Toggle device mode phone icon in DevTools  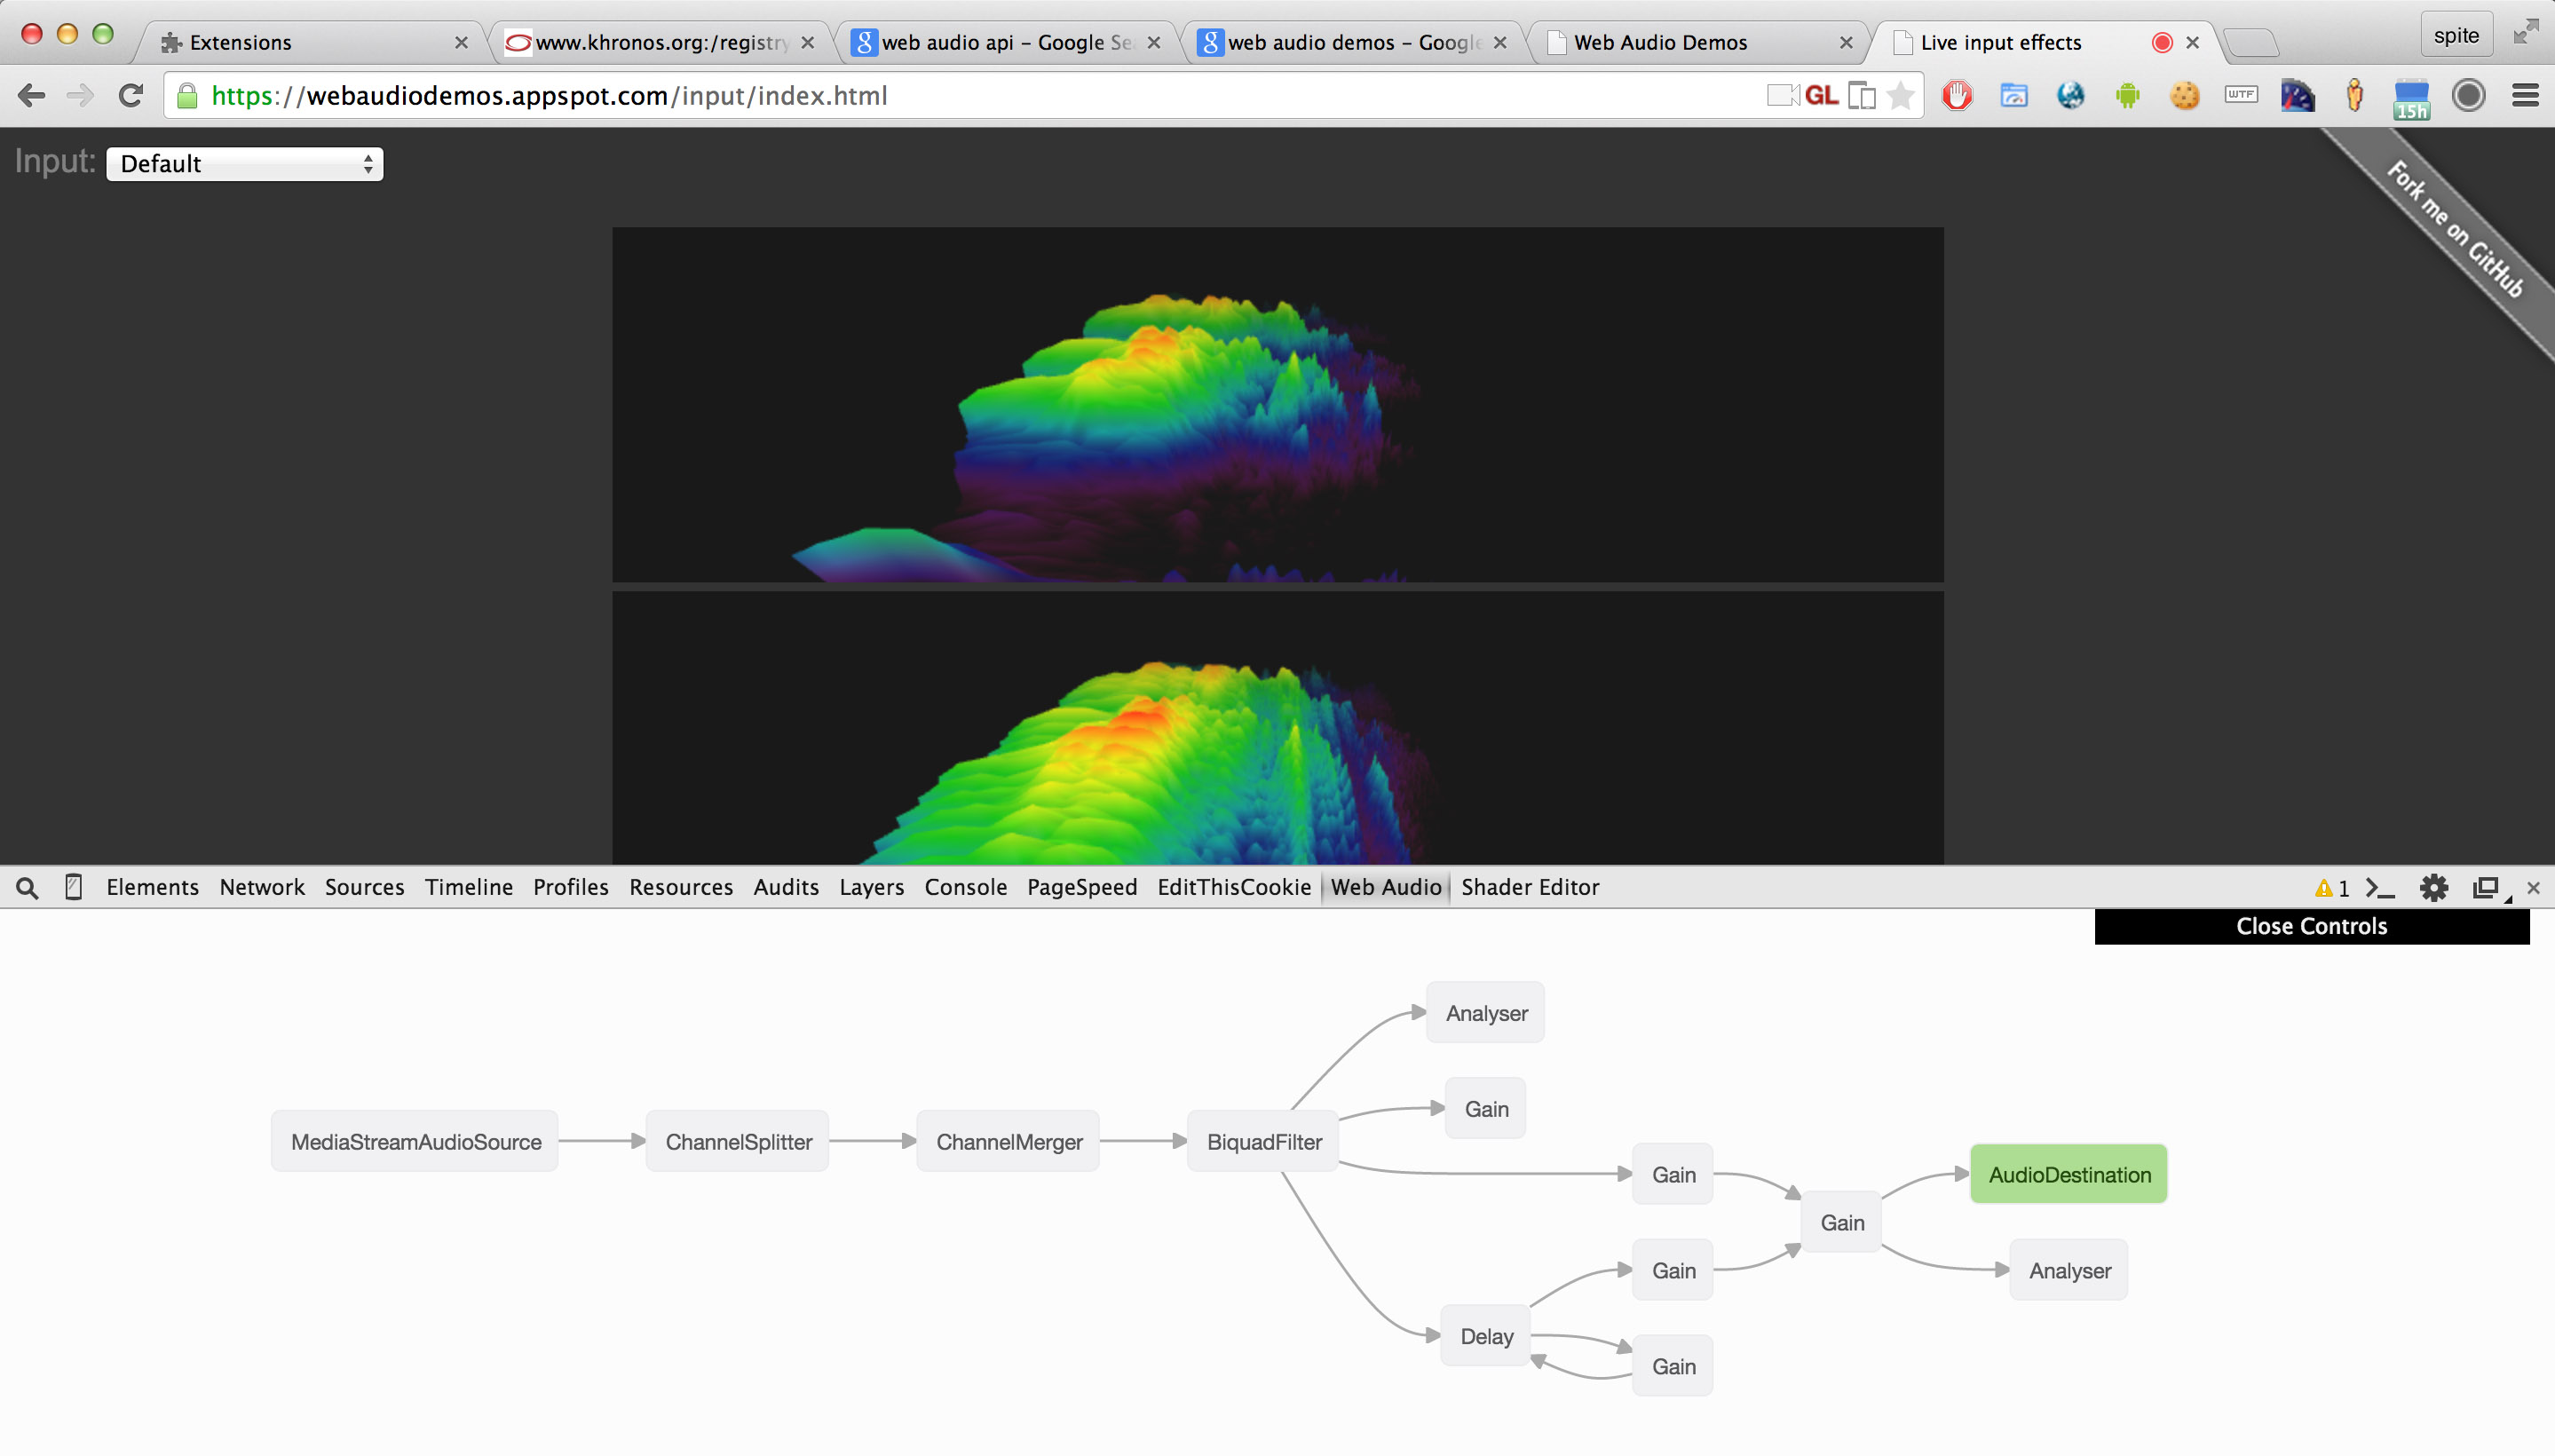(73, 887)
